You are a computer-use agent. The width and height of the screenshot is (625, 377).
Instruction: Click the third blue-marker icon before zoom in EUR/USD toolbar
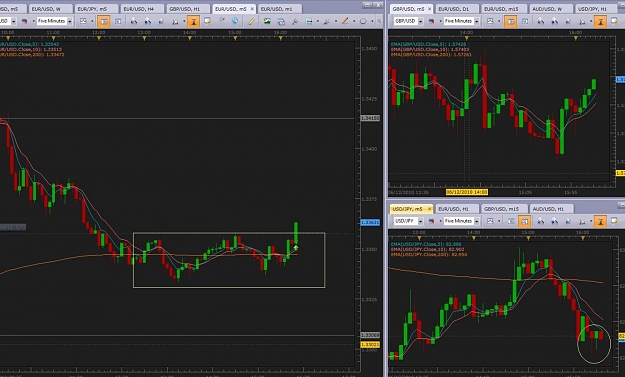(161, 21)
